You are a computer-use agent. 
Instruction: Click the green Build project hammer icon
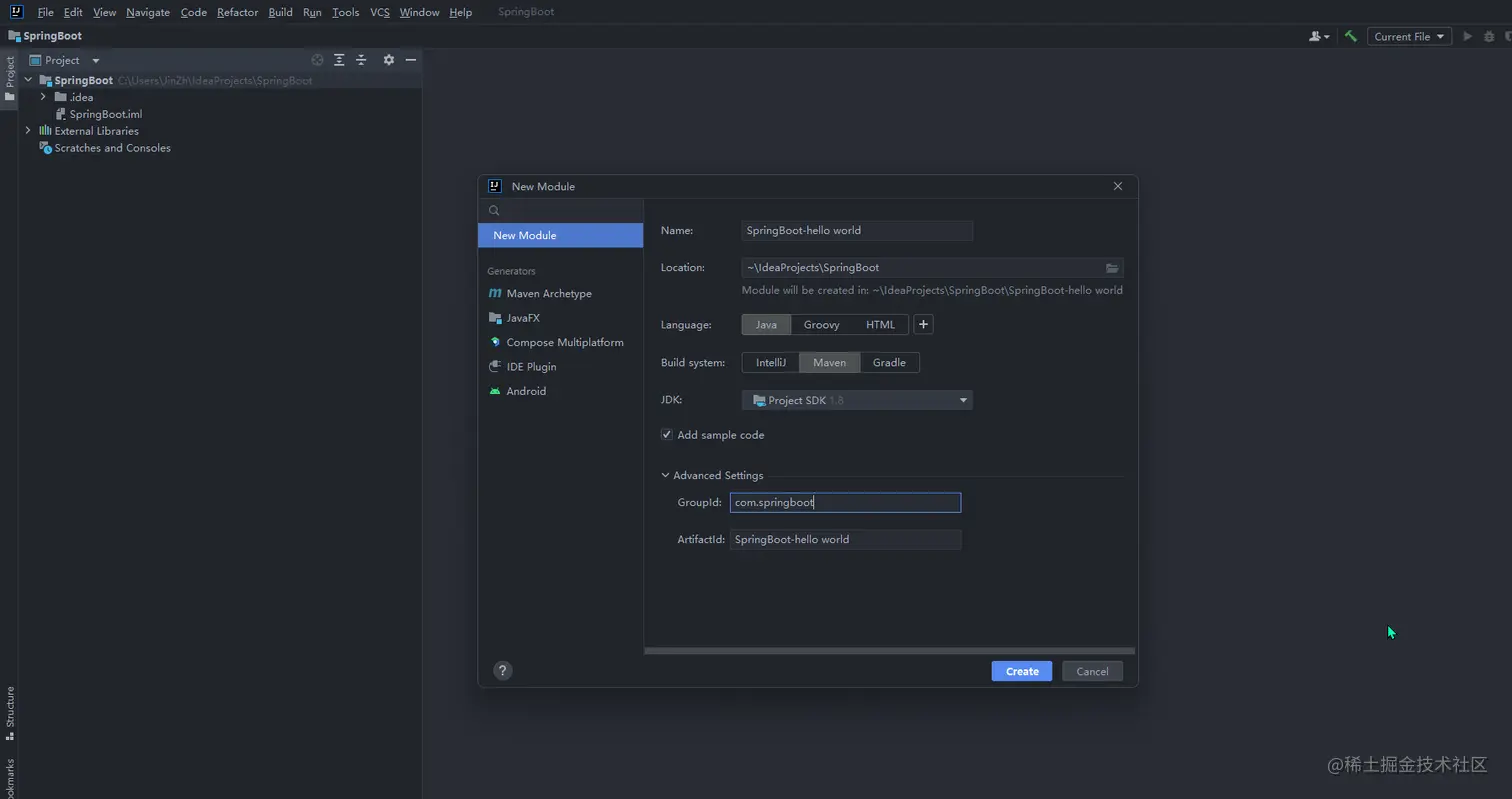tap(1351, 36)
